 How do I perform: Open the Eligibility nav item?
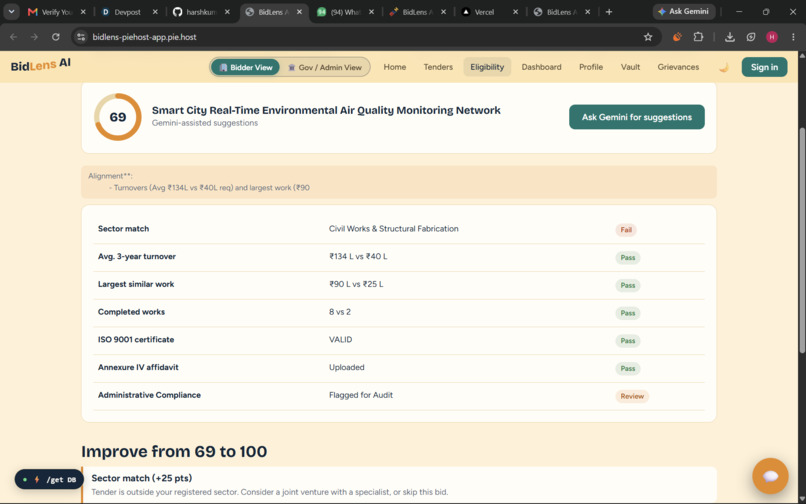487,67
